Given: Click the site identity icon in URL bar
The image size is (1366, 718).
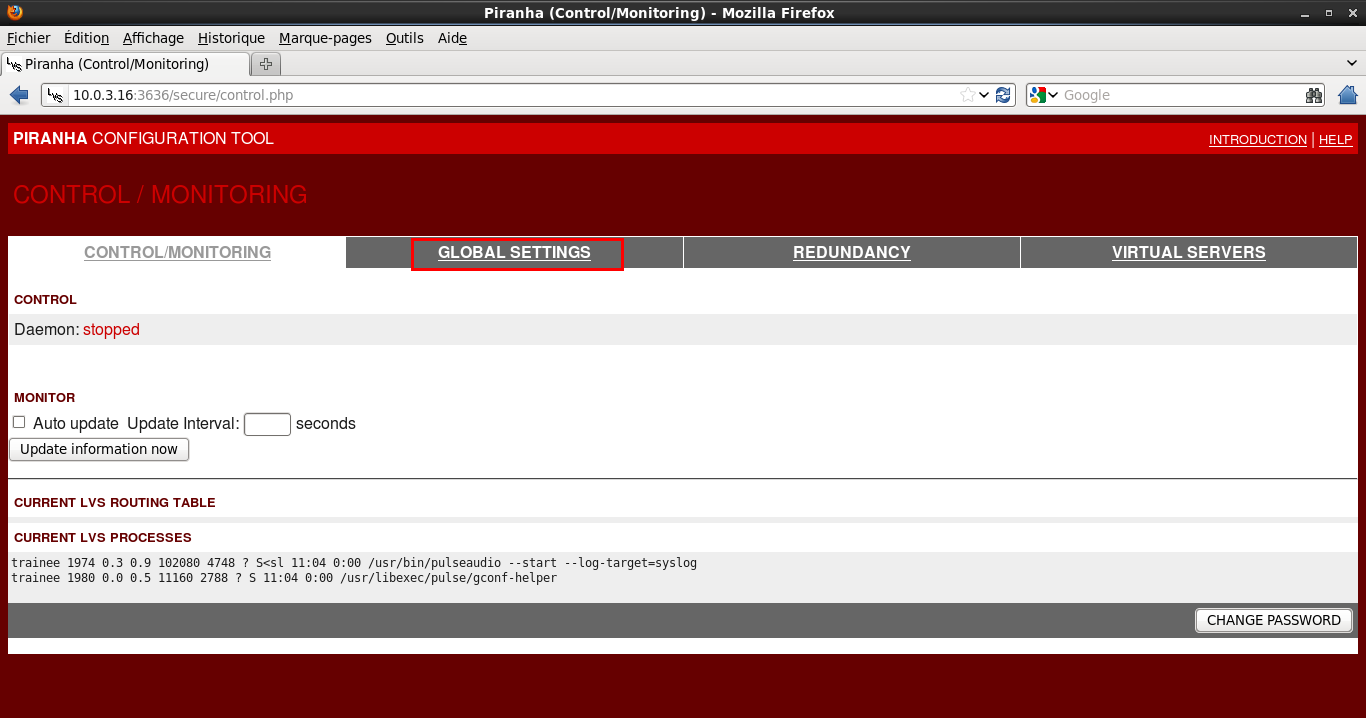Looking at the screenshot, I should (x=56, y=95).
